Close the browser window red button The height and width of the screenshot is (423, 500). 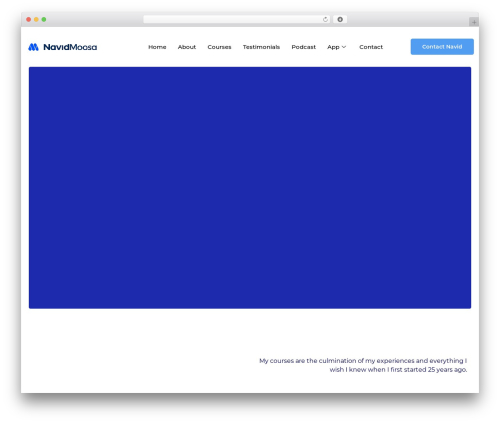(29, 19)
